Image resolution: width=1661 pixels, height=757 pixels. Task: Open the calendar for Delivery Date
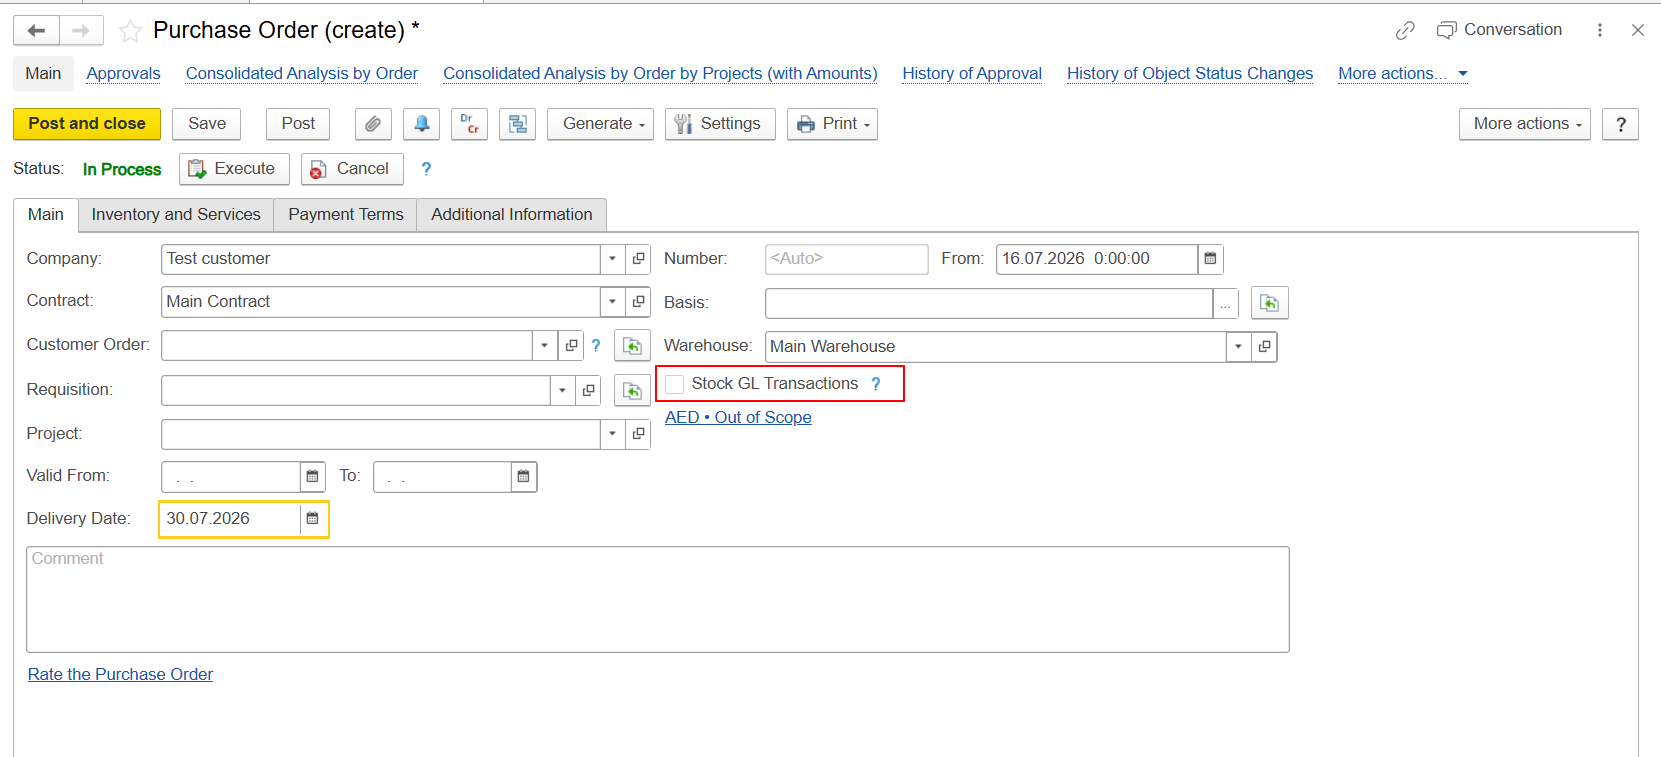312,519
